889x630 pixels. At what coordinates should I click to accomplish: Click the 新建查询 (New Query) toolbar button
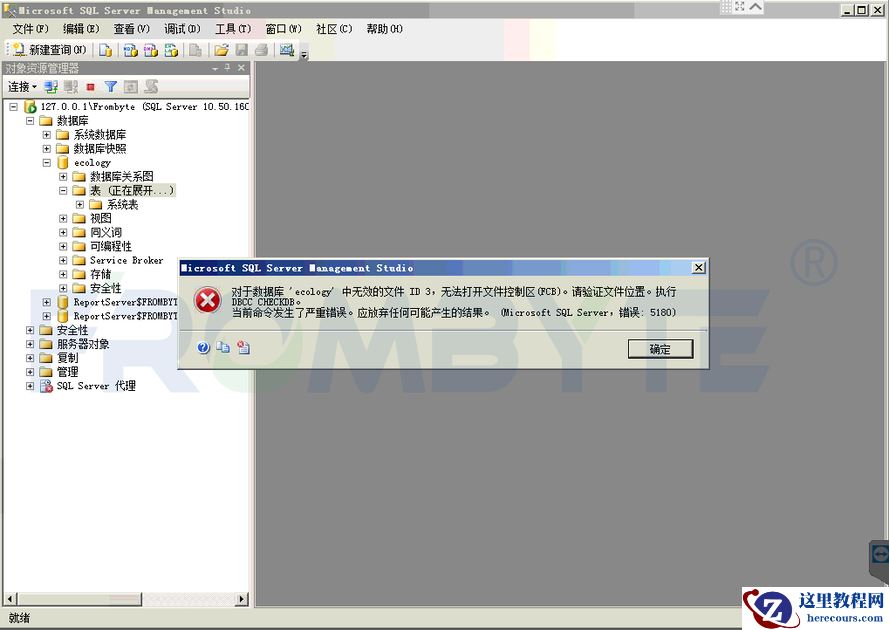(x=49, y=50)
